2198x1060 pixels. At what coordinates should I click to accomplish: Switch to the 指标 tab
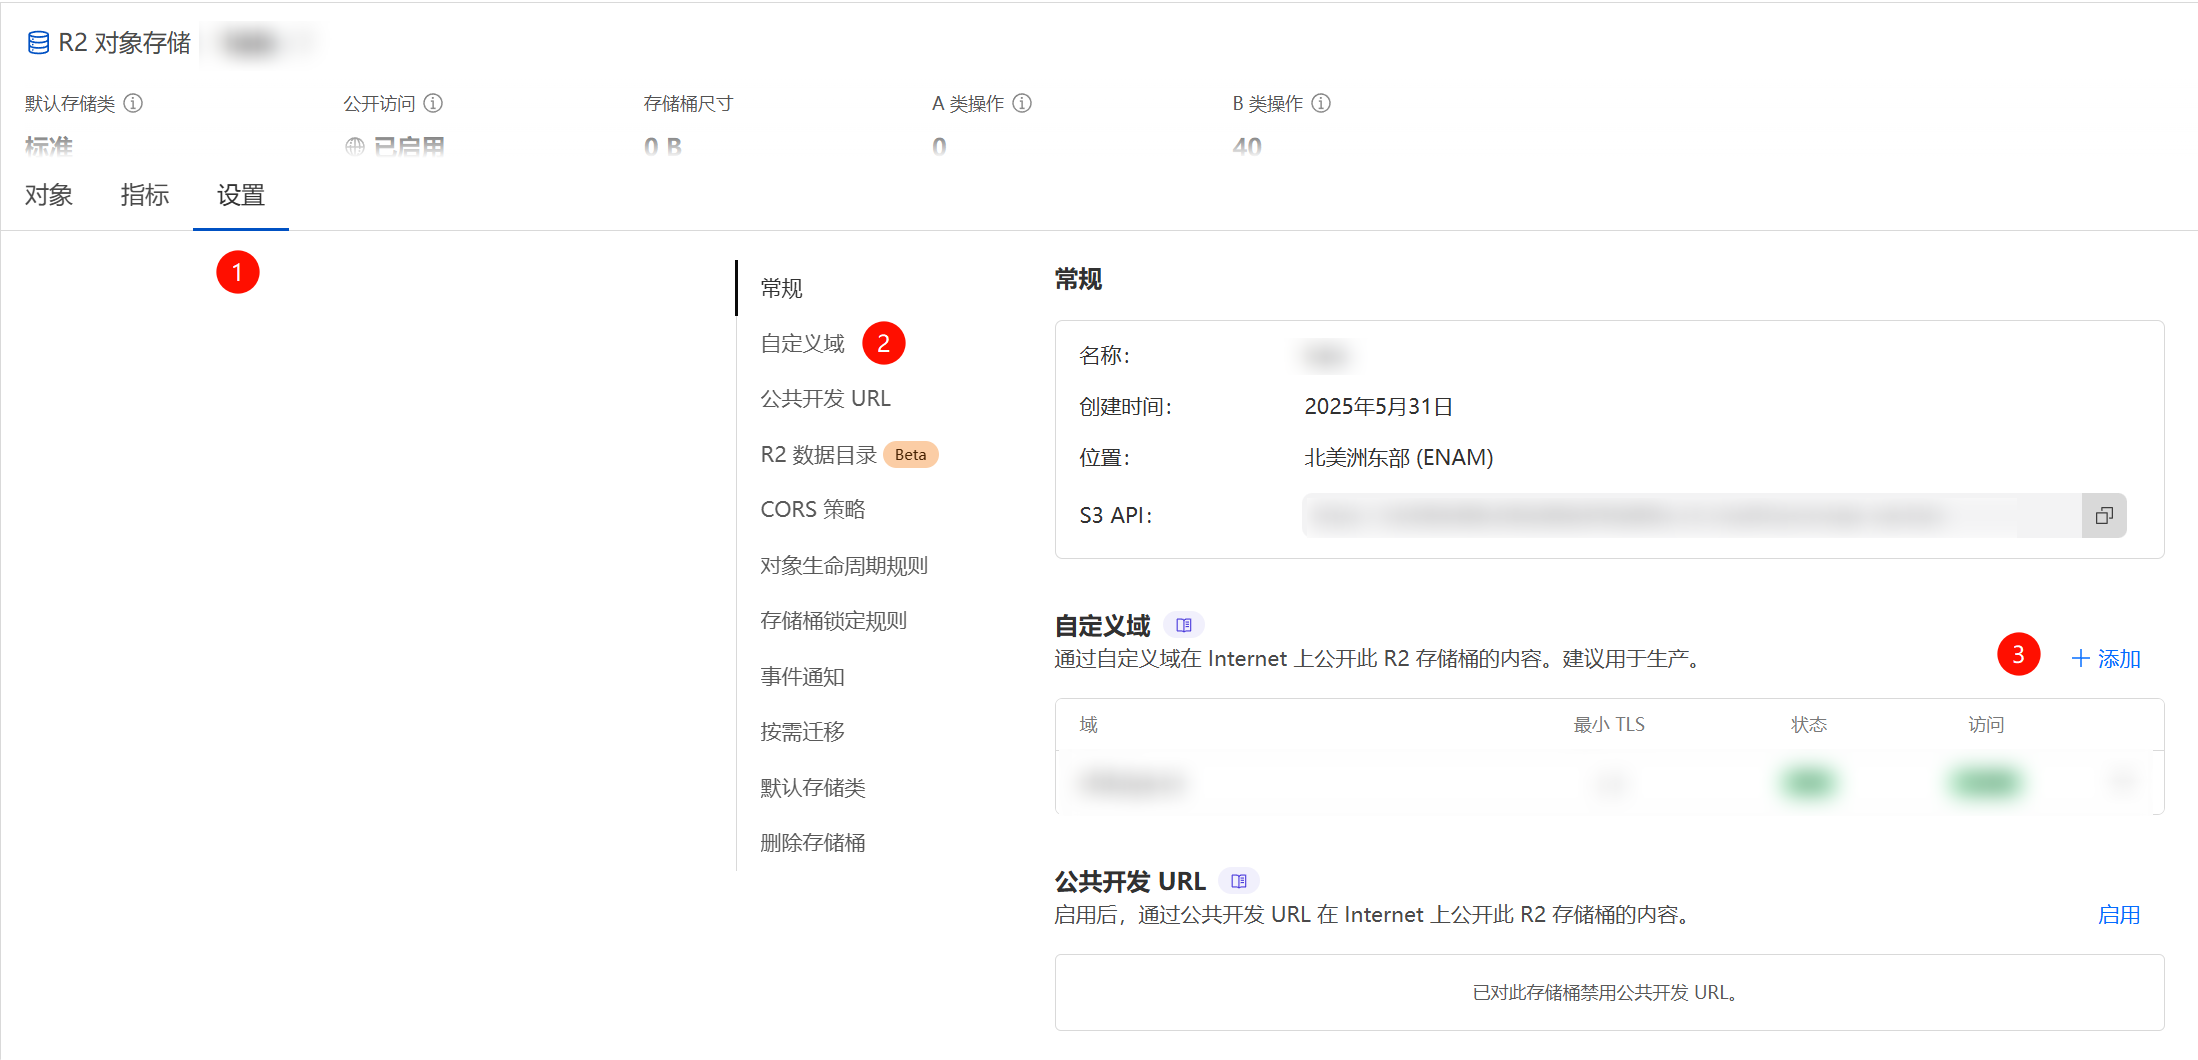pyautogui.click(x=145, y=195)
